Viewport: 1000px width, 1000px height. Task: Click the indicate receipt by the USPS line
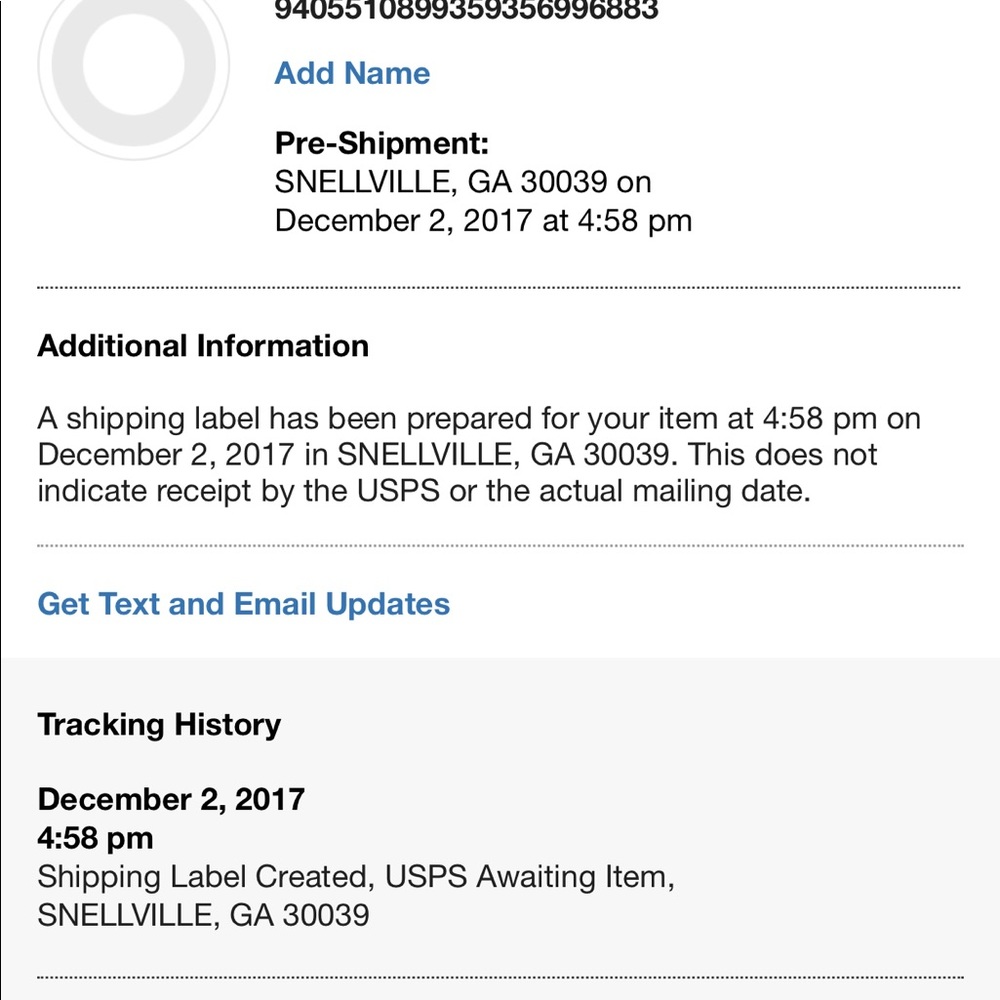tap(422, 492)
